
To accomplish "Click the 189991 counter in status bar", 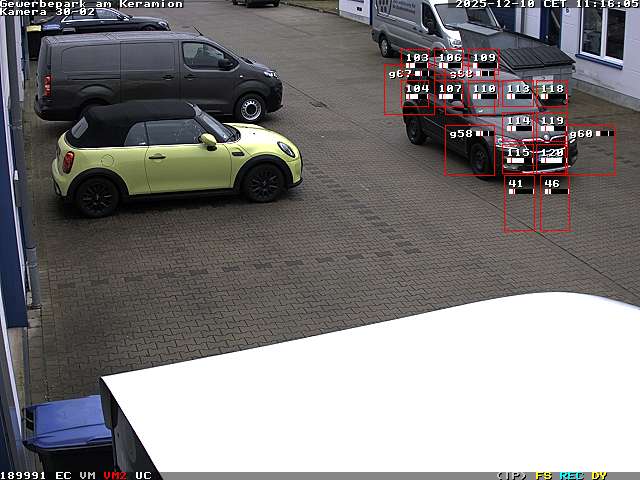I will [23, 475].
